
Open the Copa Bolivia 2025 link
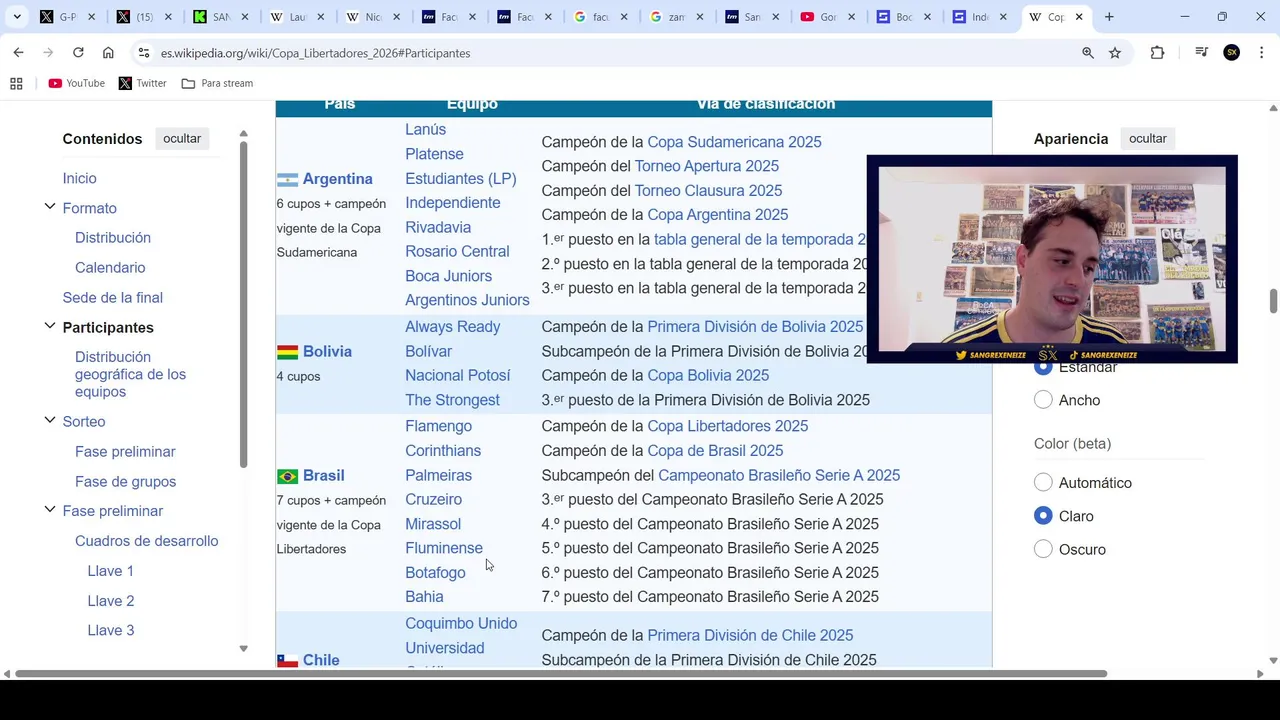click(708, 376)
